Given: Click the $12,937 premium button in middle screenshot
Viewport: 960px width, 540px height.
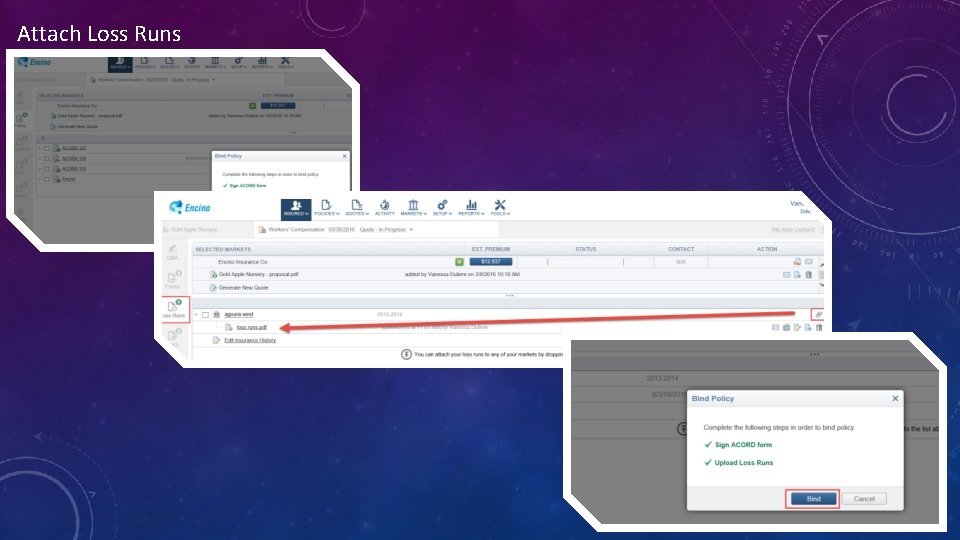Looking at the screenshot, I should tap(490, 261).
